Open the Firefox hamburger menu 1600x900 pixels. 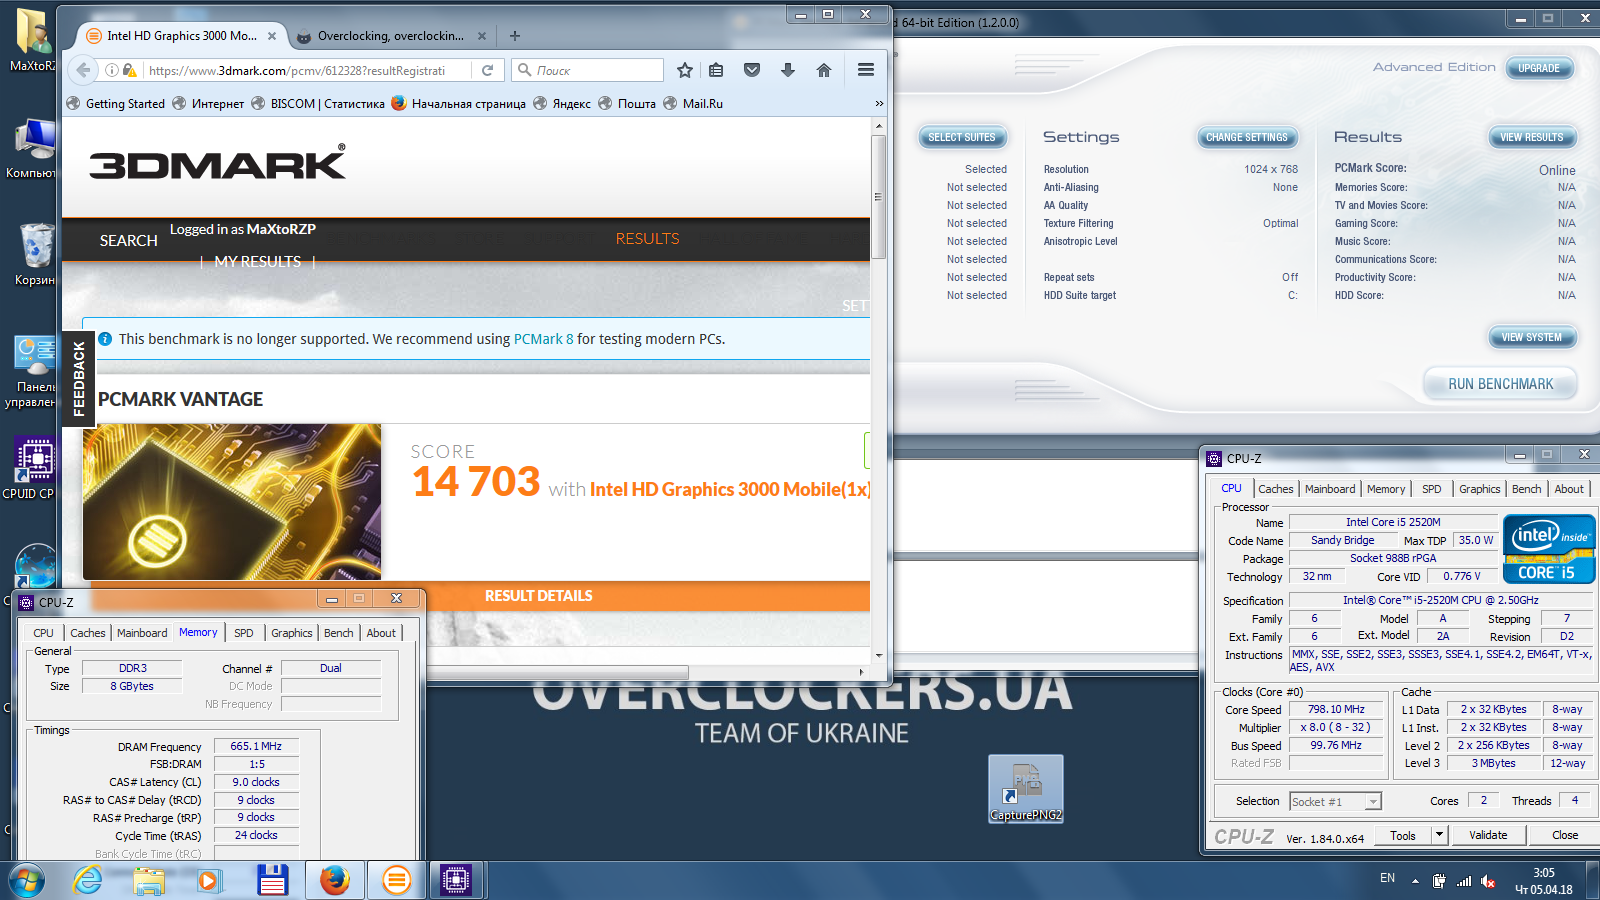866,70
